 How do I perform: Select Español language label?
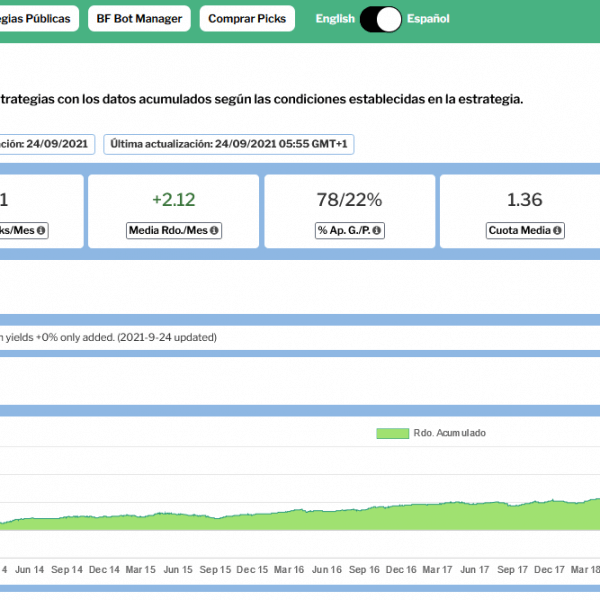pos(428,19)
